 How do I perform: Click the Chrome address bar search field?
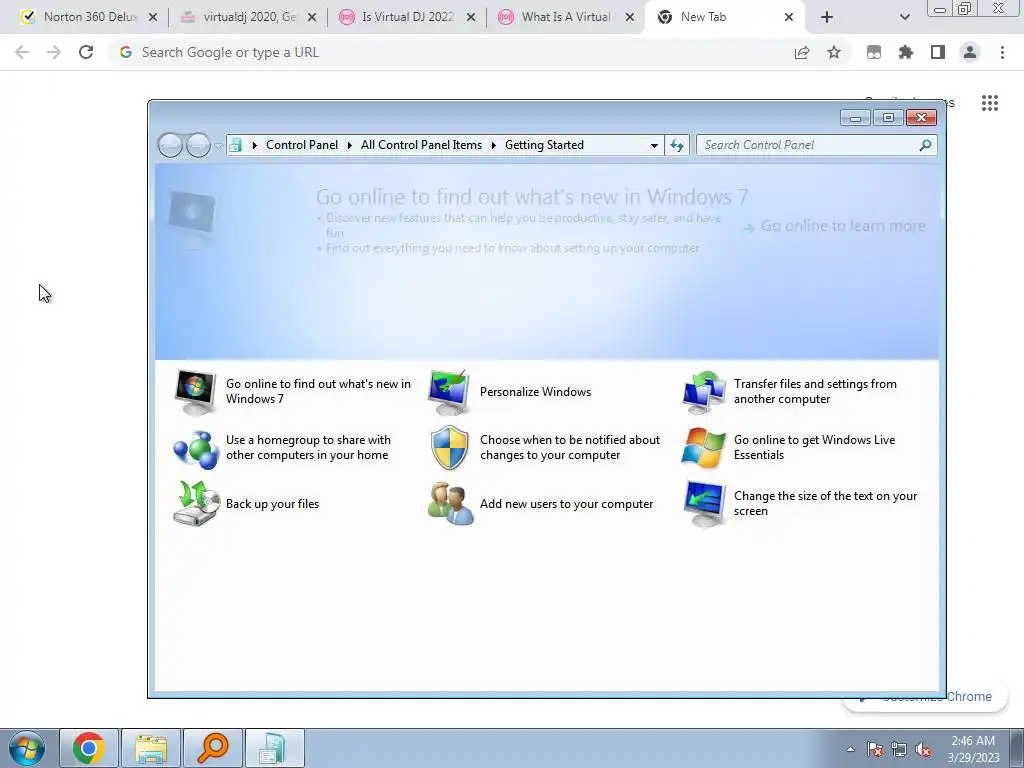(451, 52)
